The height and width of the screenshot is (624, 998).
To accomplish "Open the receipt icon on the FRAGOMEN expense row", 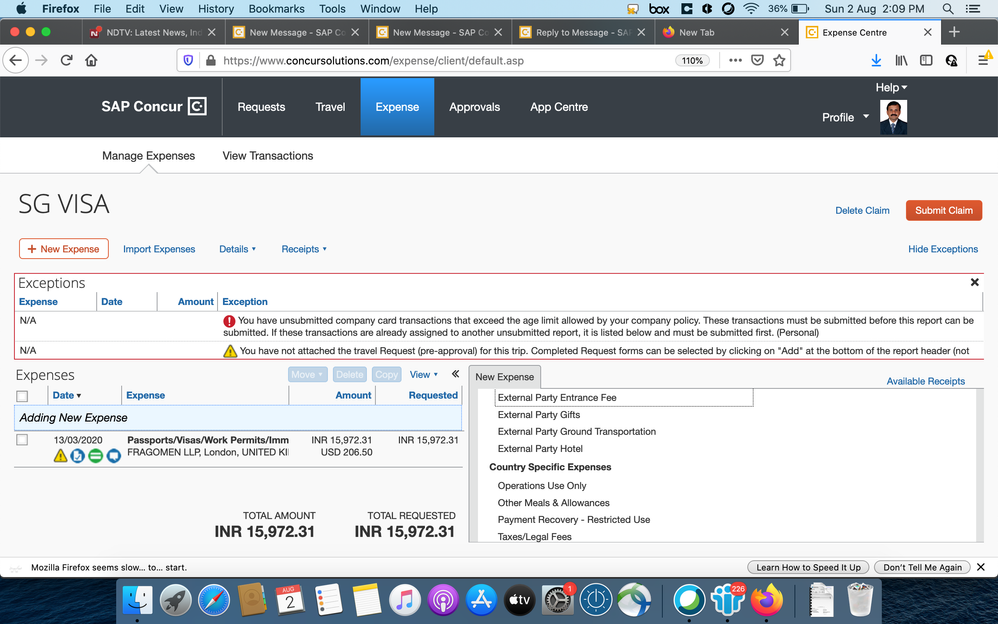I will point(78,456).
